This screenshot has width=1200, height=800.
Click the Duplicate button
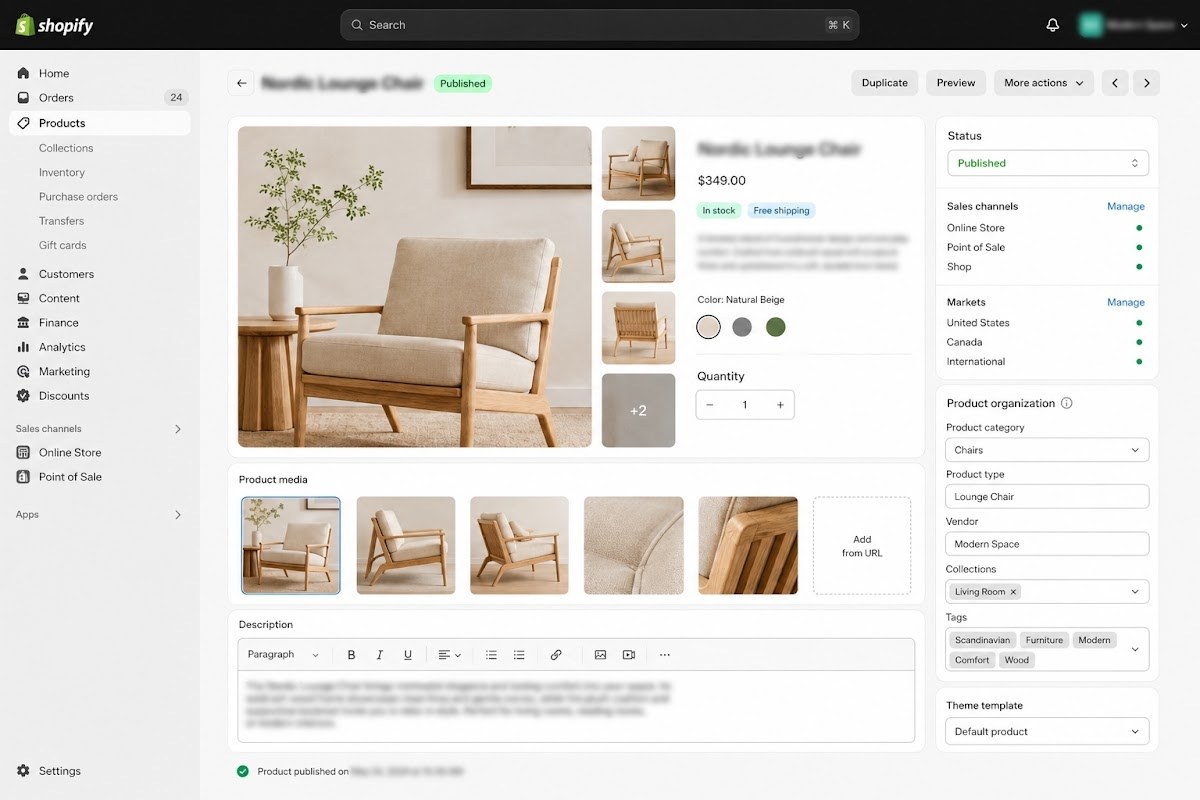[x=885, y=83]
